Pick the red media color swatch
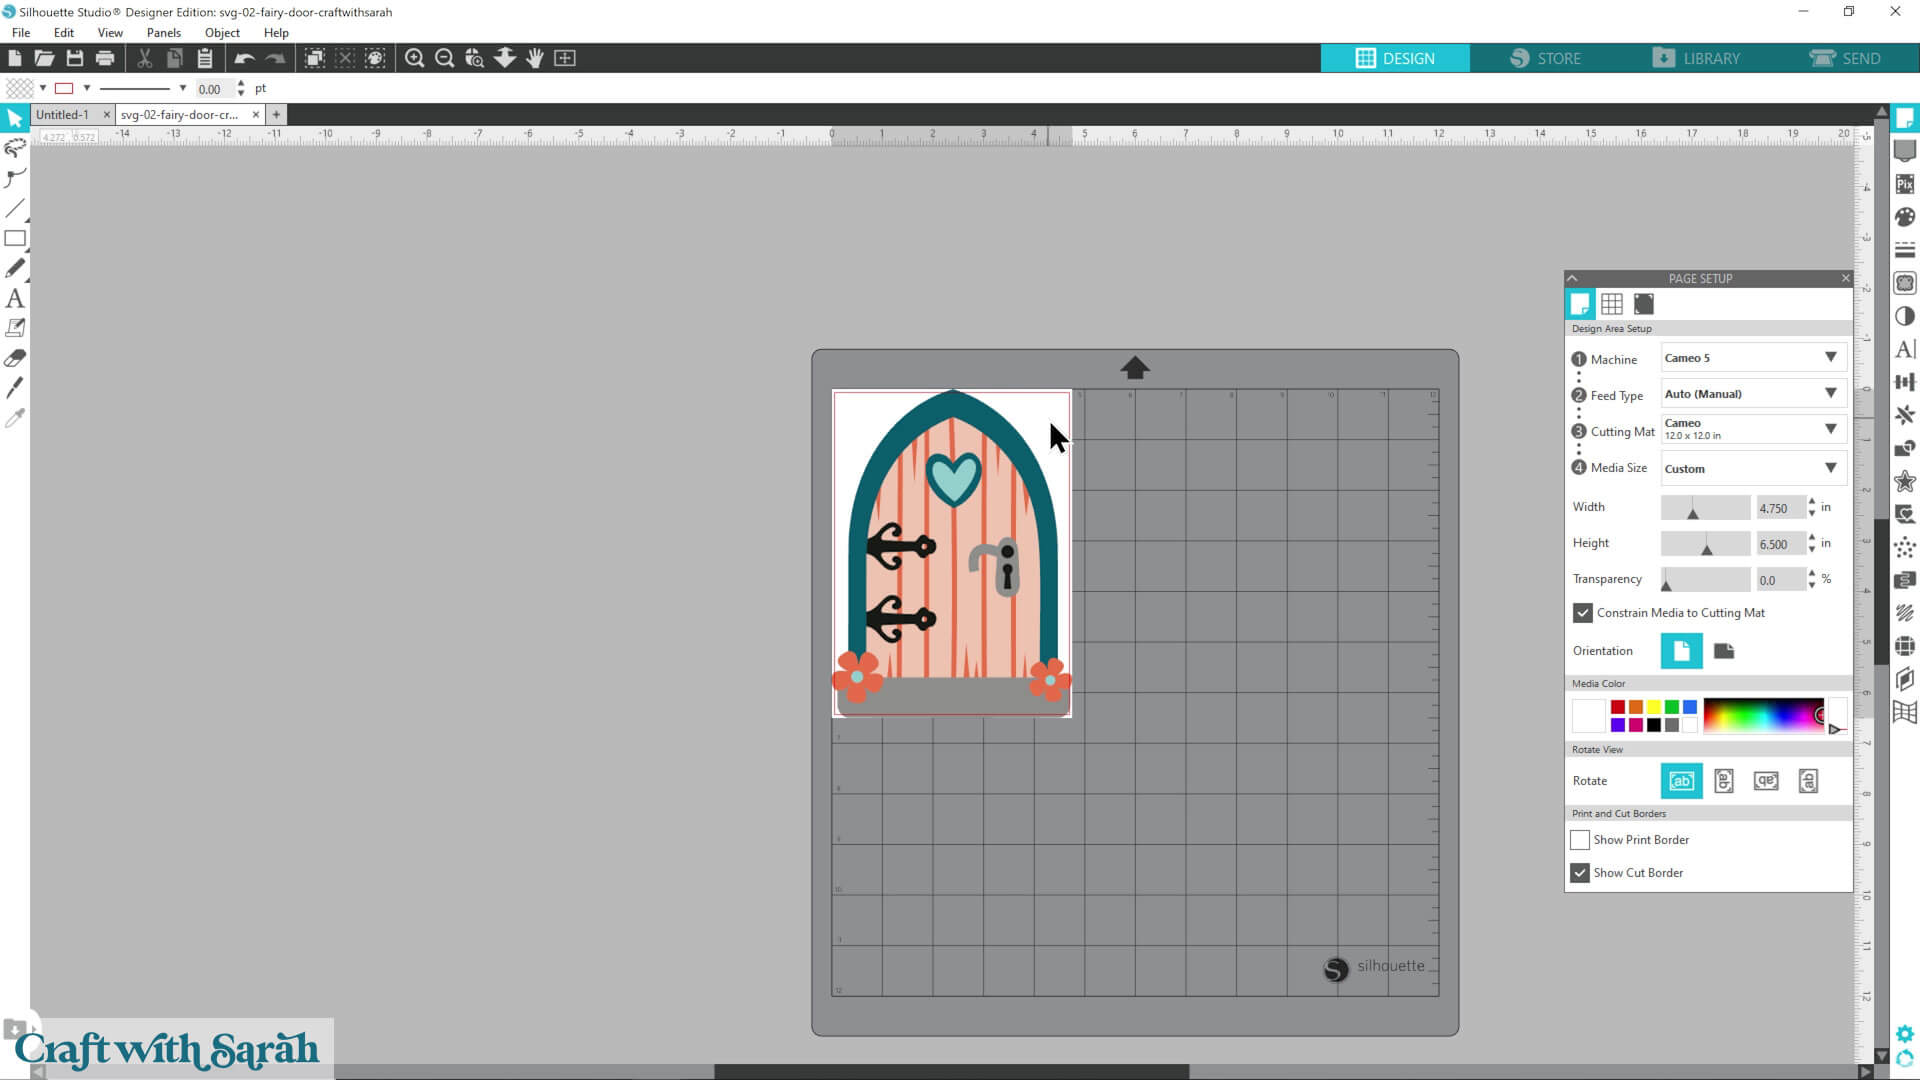 click(x=1617, y=707)
